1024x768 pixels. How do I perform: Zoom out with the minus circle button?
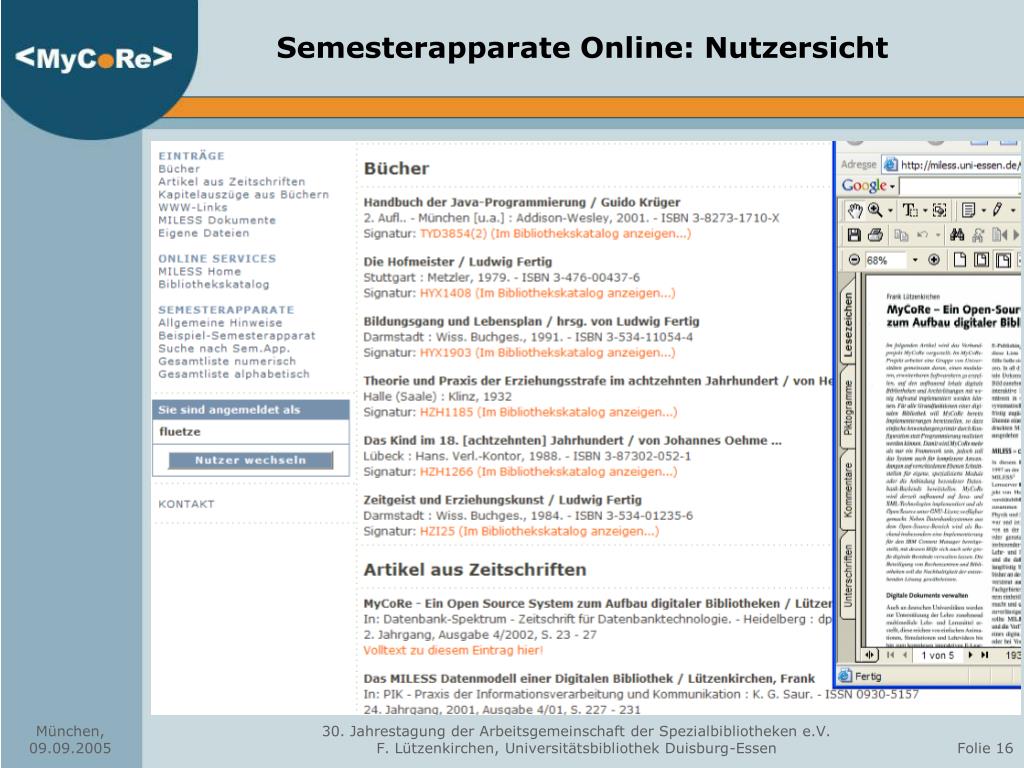[x=854, y=259]
